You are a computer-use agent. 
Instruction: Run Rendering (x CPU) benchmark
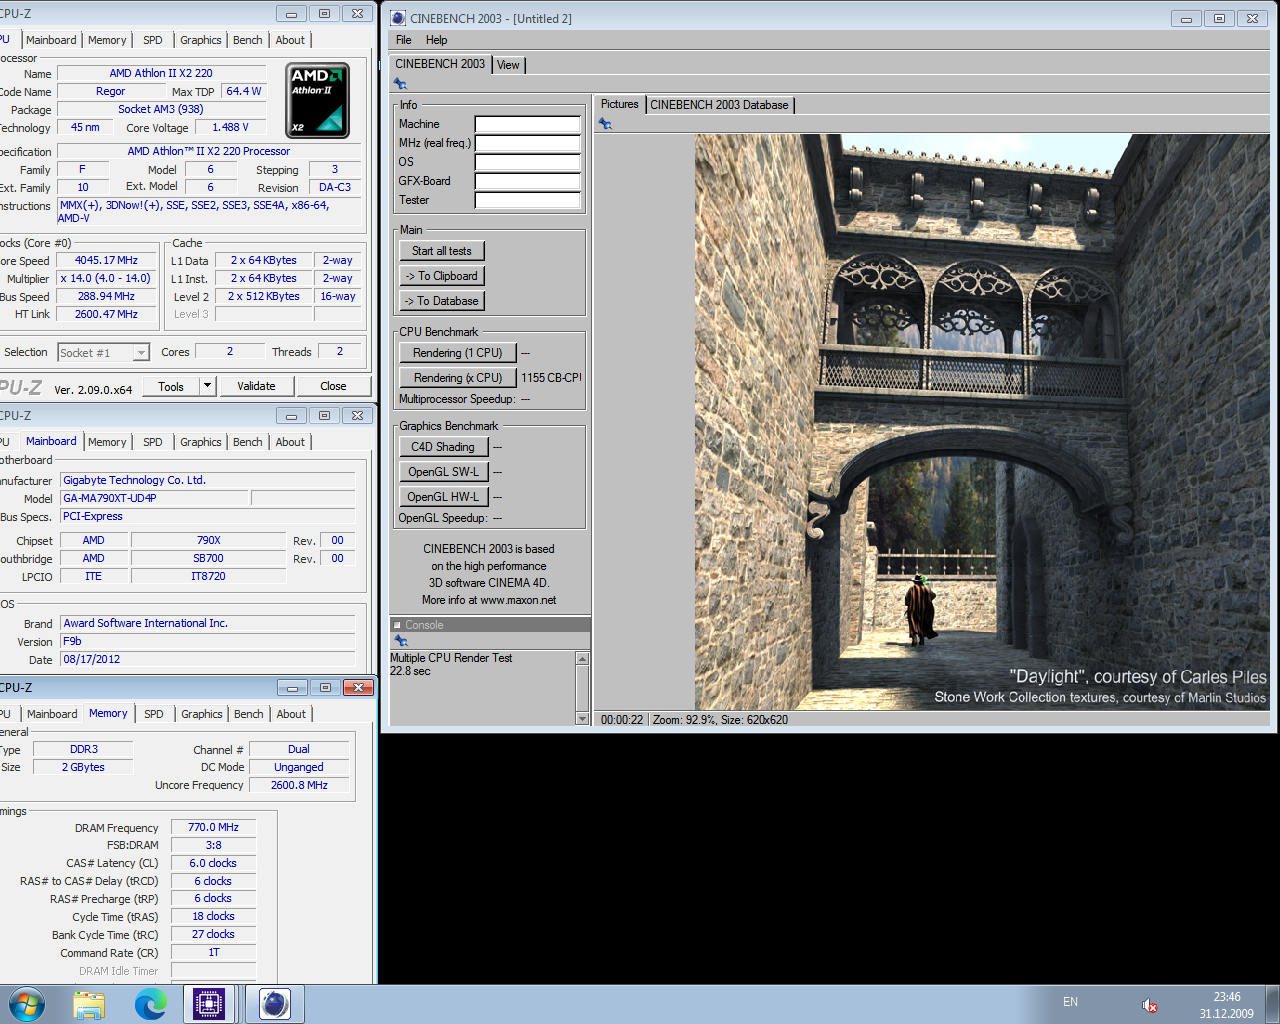pyautogui.click(x=457, y=378)
